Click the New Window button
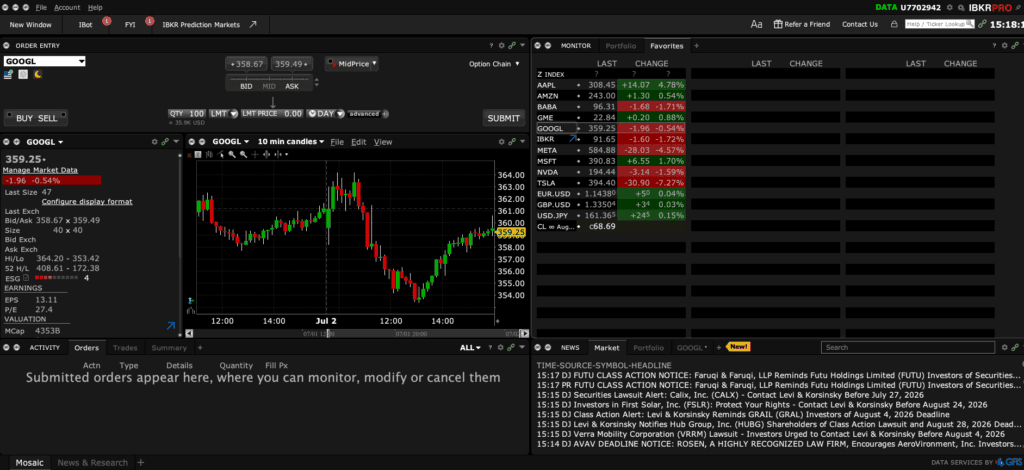 [x=31, y=24]
